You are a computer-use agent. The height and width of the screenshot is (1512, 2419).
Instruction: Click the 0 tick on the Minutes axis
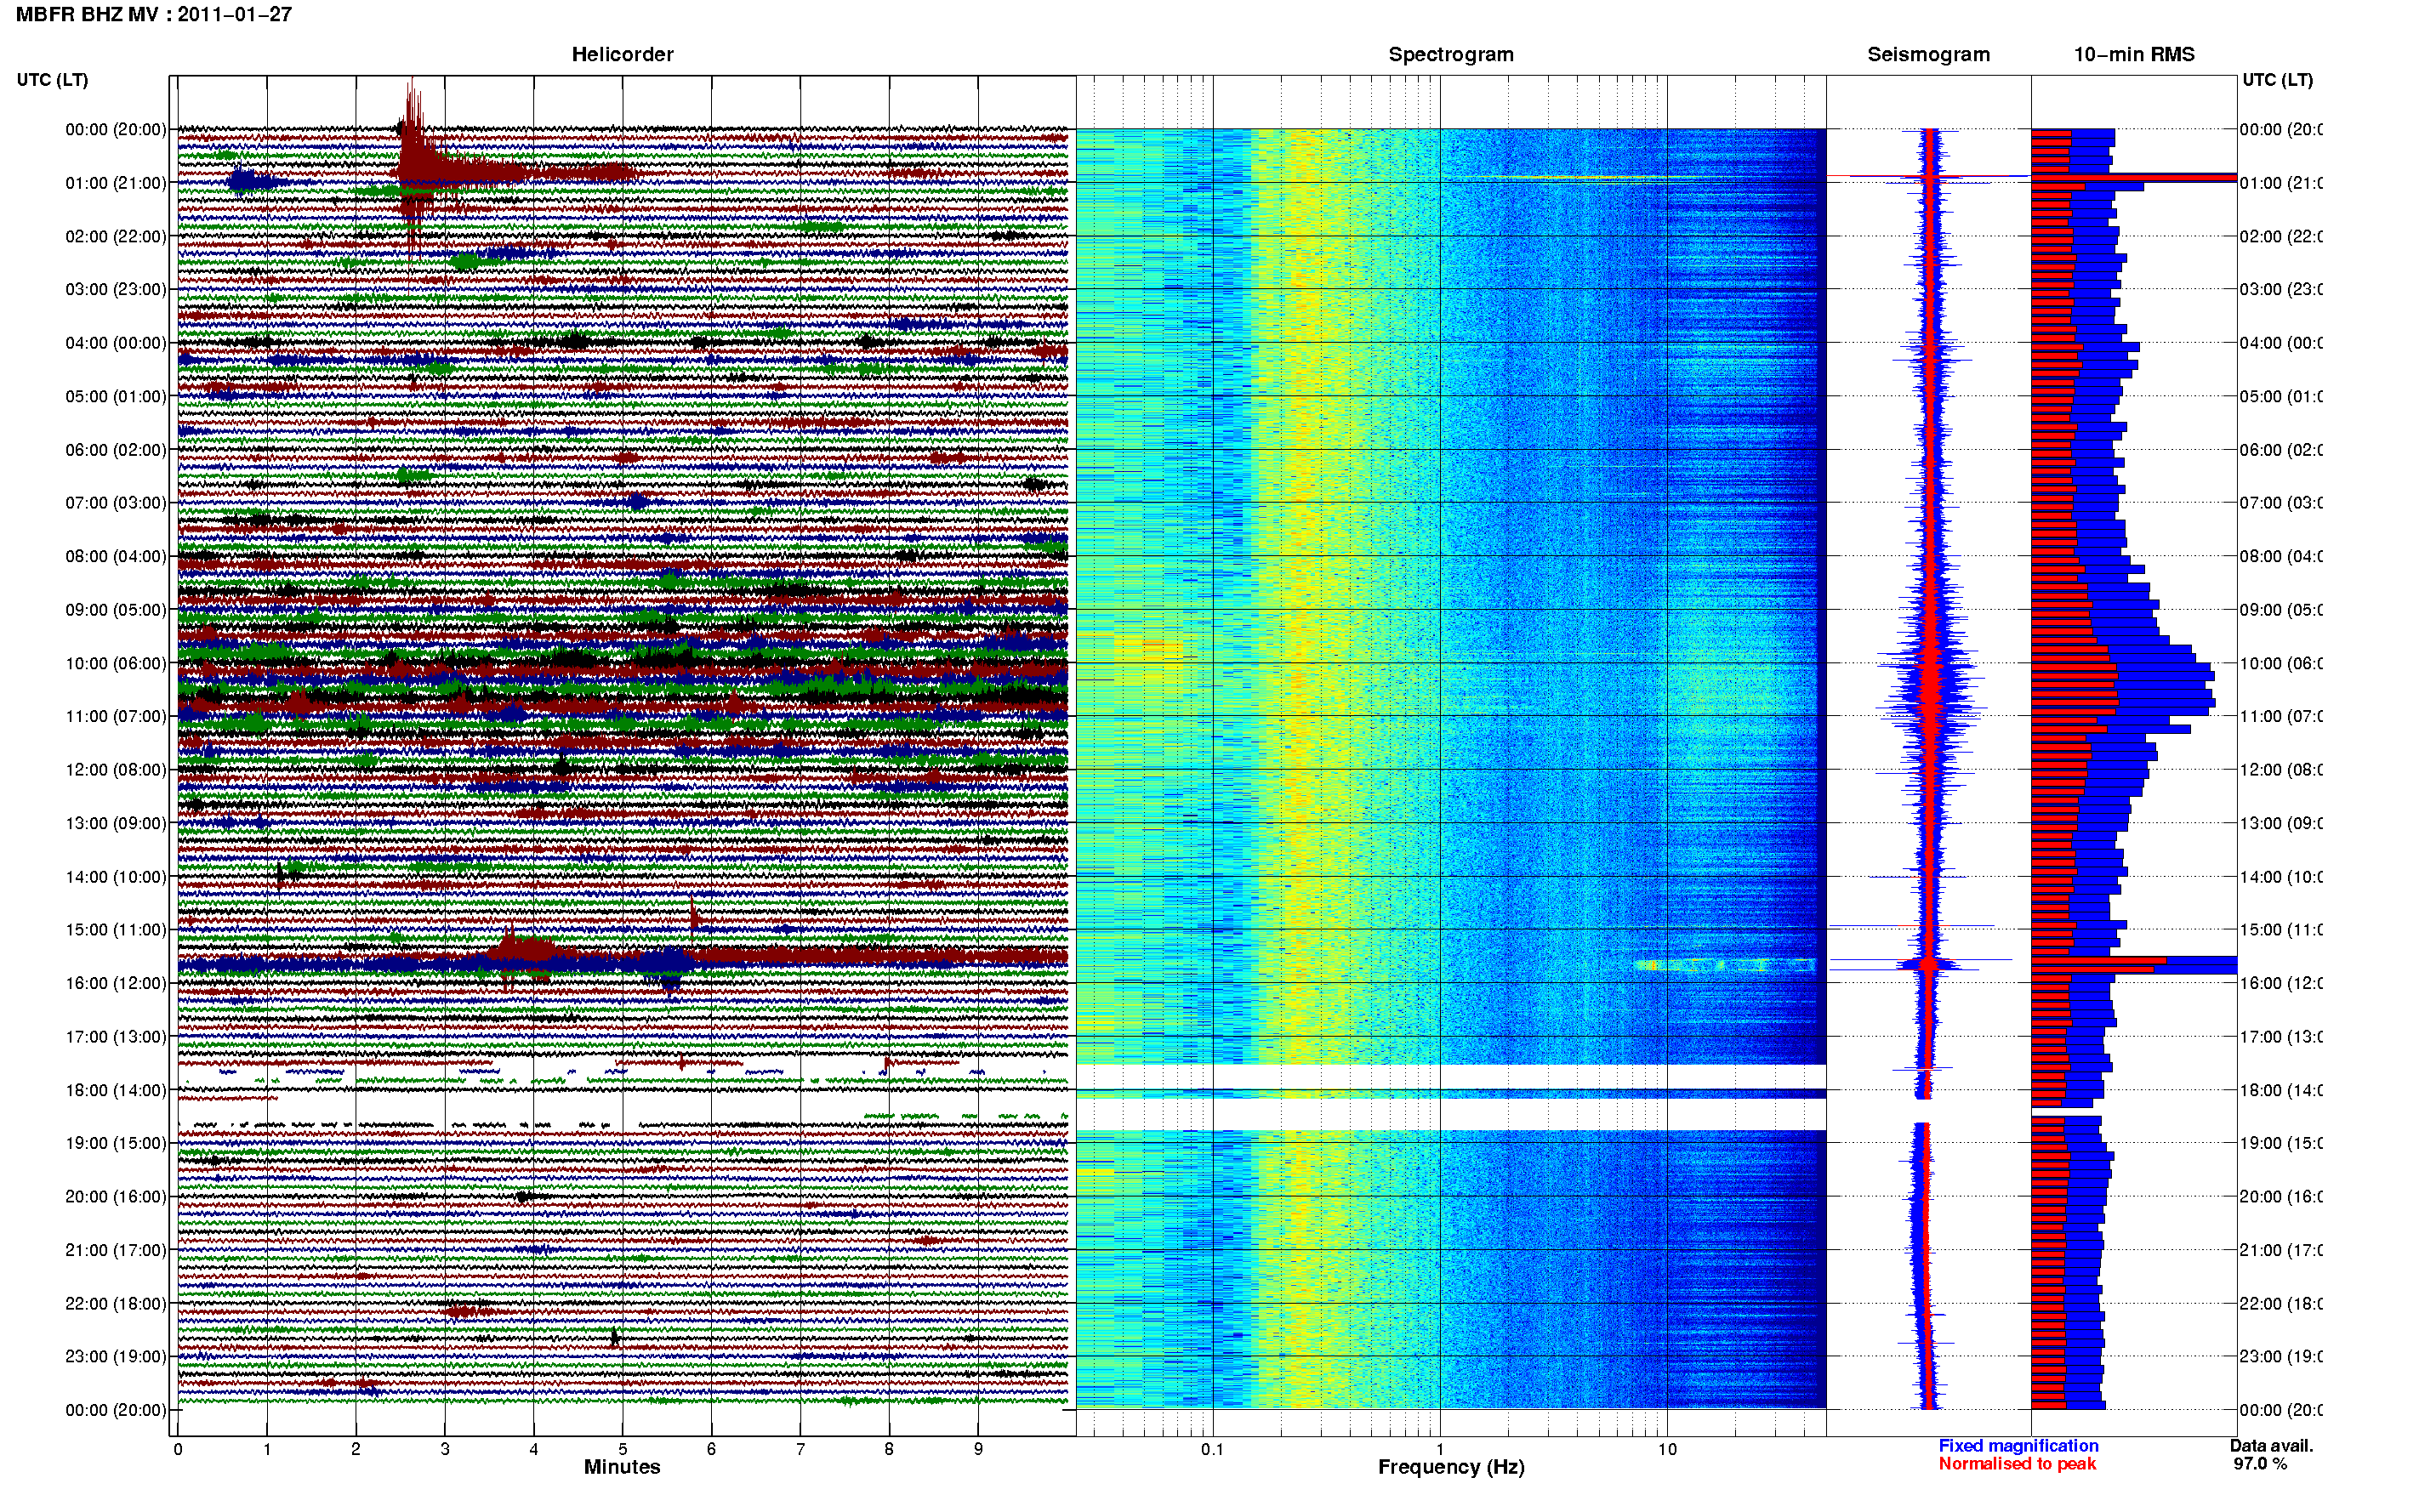click(x=178, y=1449)
